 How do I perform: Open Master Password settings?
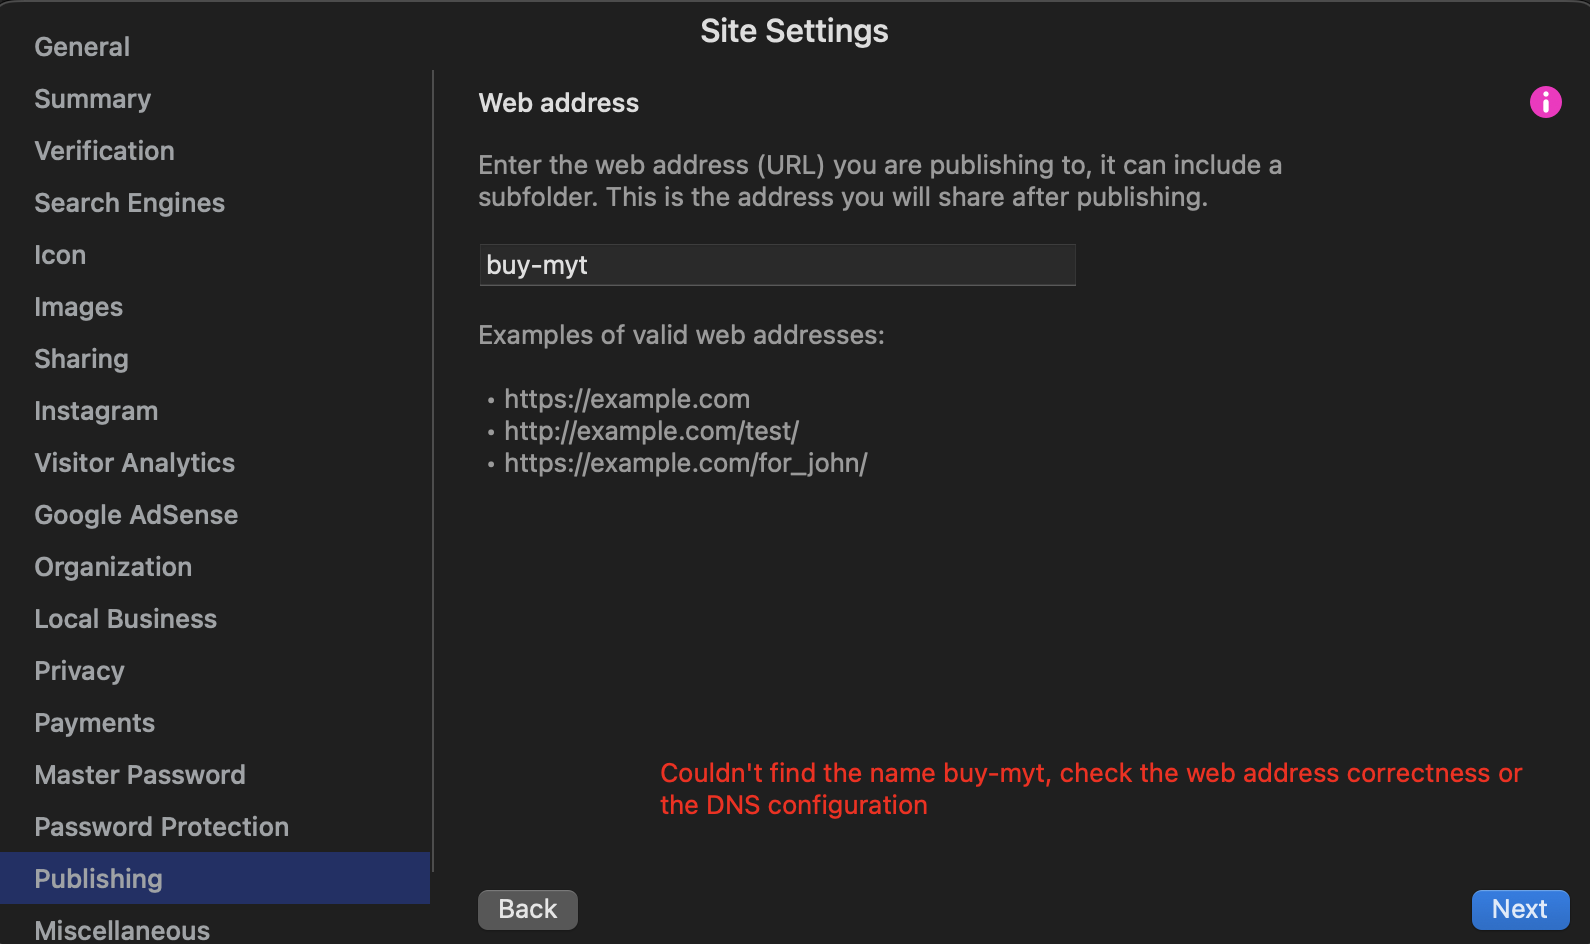139,775
